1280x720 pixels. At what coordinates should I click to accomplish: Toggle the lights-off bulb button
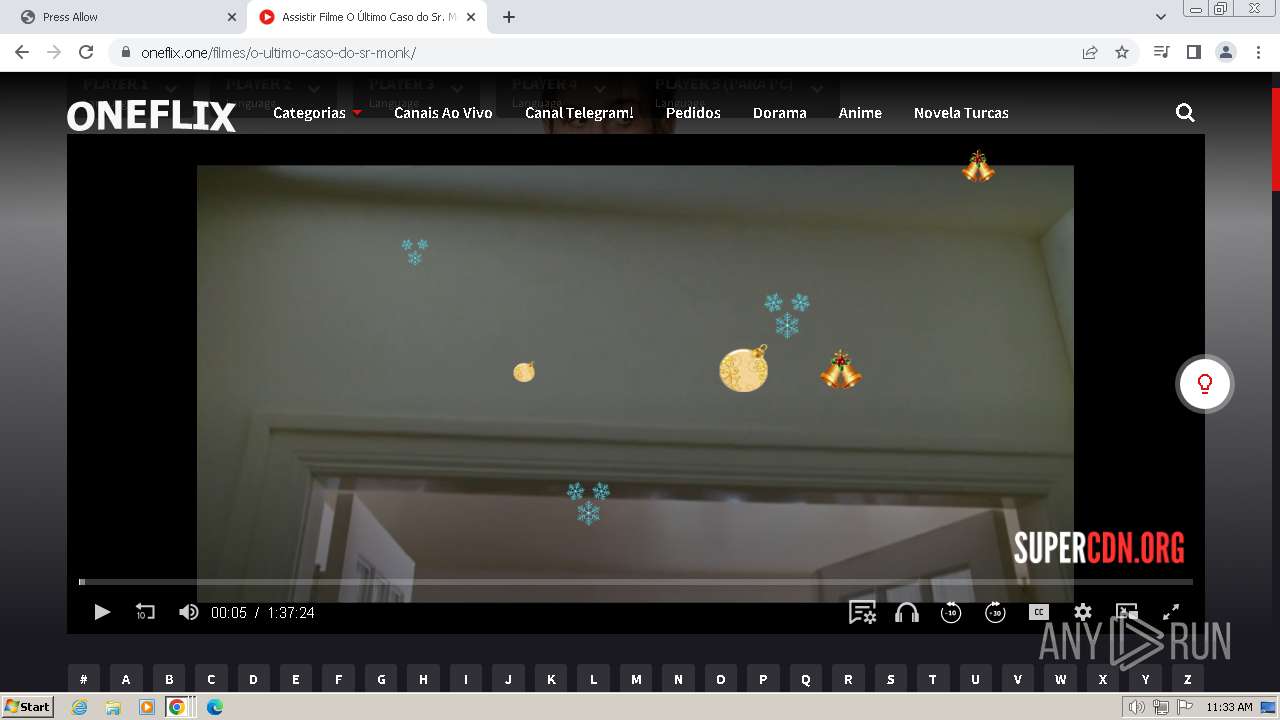click(x=1205, y=384)
